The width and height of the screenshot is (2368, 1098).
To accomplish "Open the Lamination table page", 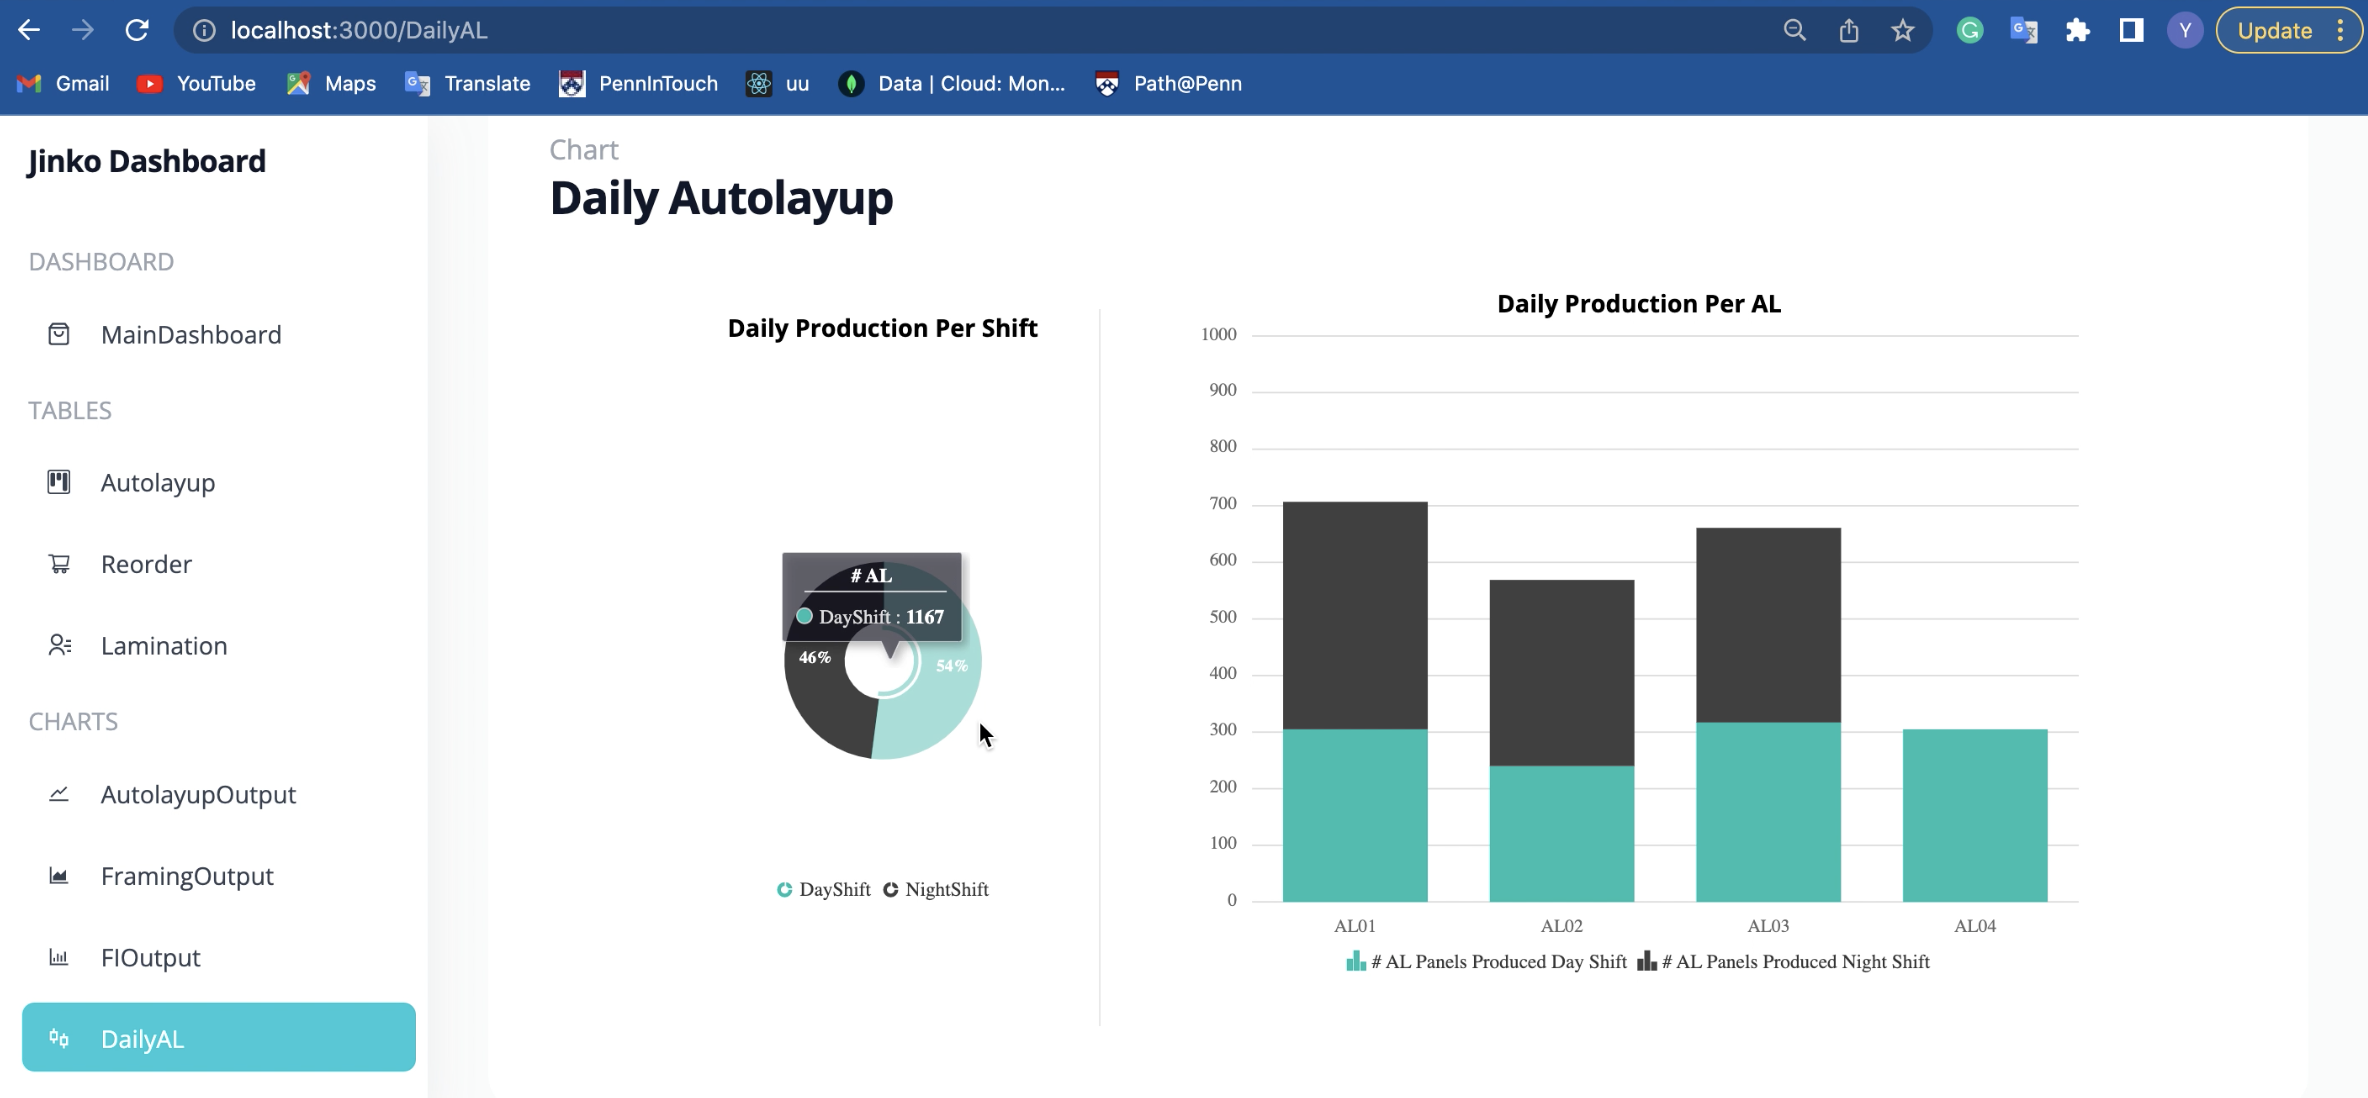I will [x=164, y=645].
